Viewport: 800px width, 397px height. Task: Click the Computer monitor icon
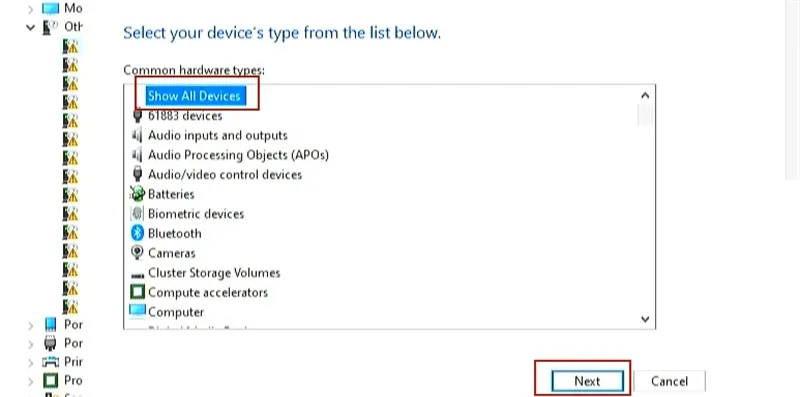pos(137,311)
